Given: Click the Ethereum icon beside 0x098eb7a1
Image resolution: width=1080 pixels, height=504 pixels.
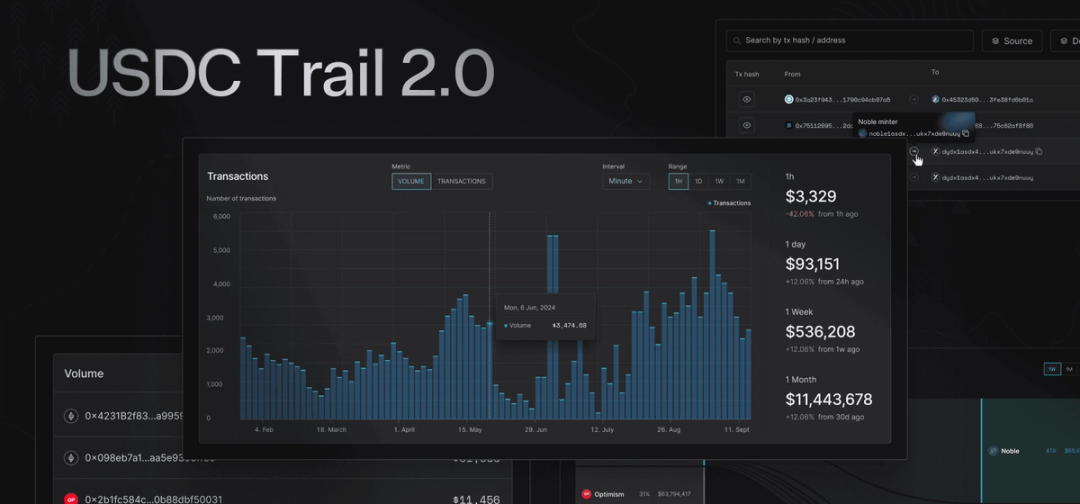Looking at the screenshot, I should coord(70,457).
